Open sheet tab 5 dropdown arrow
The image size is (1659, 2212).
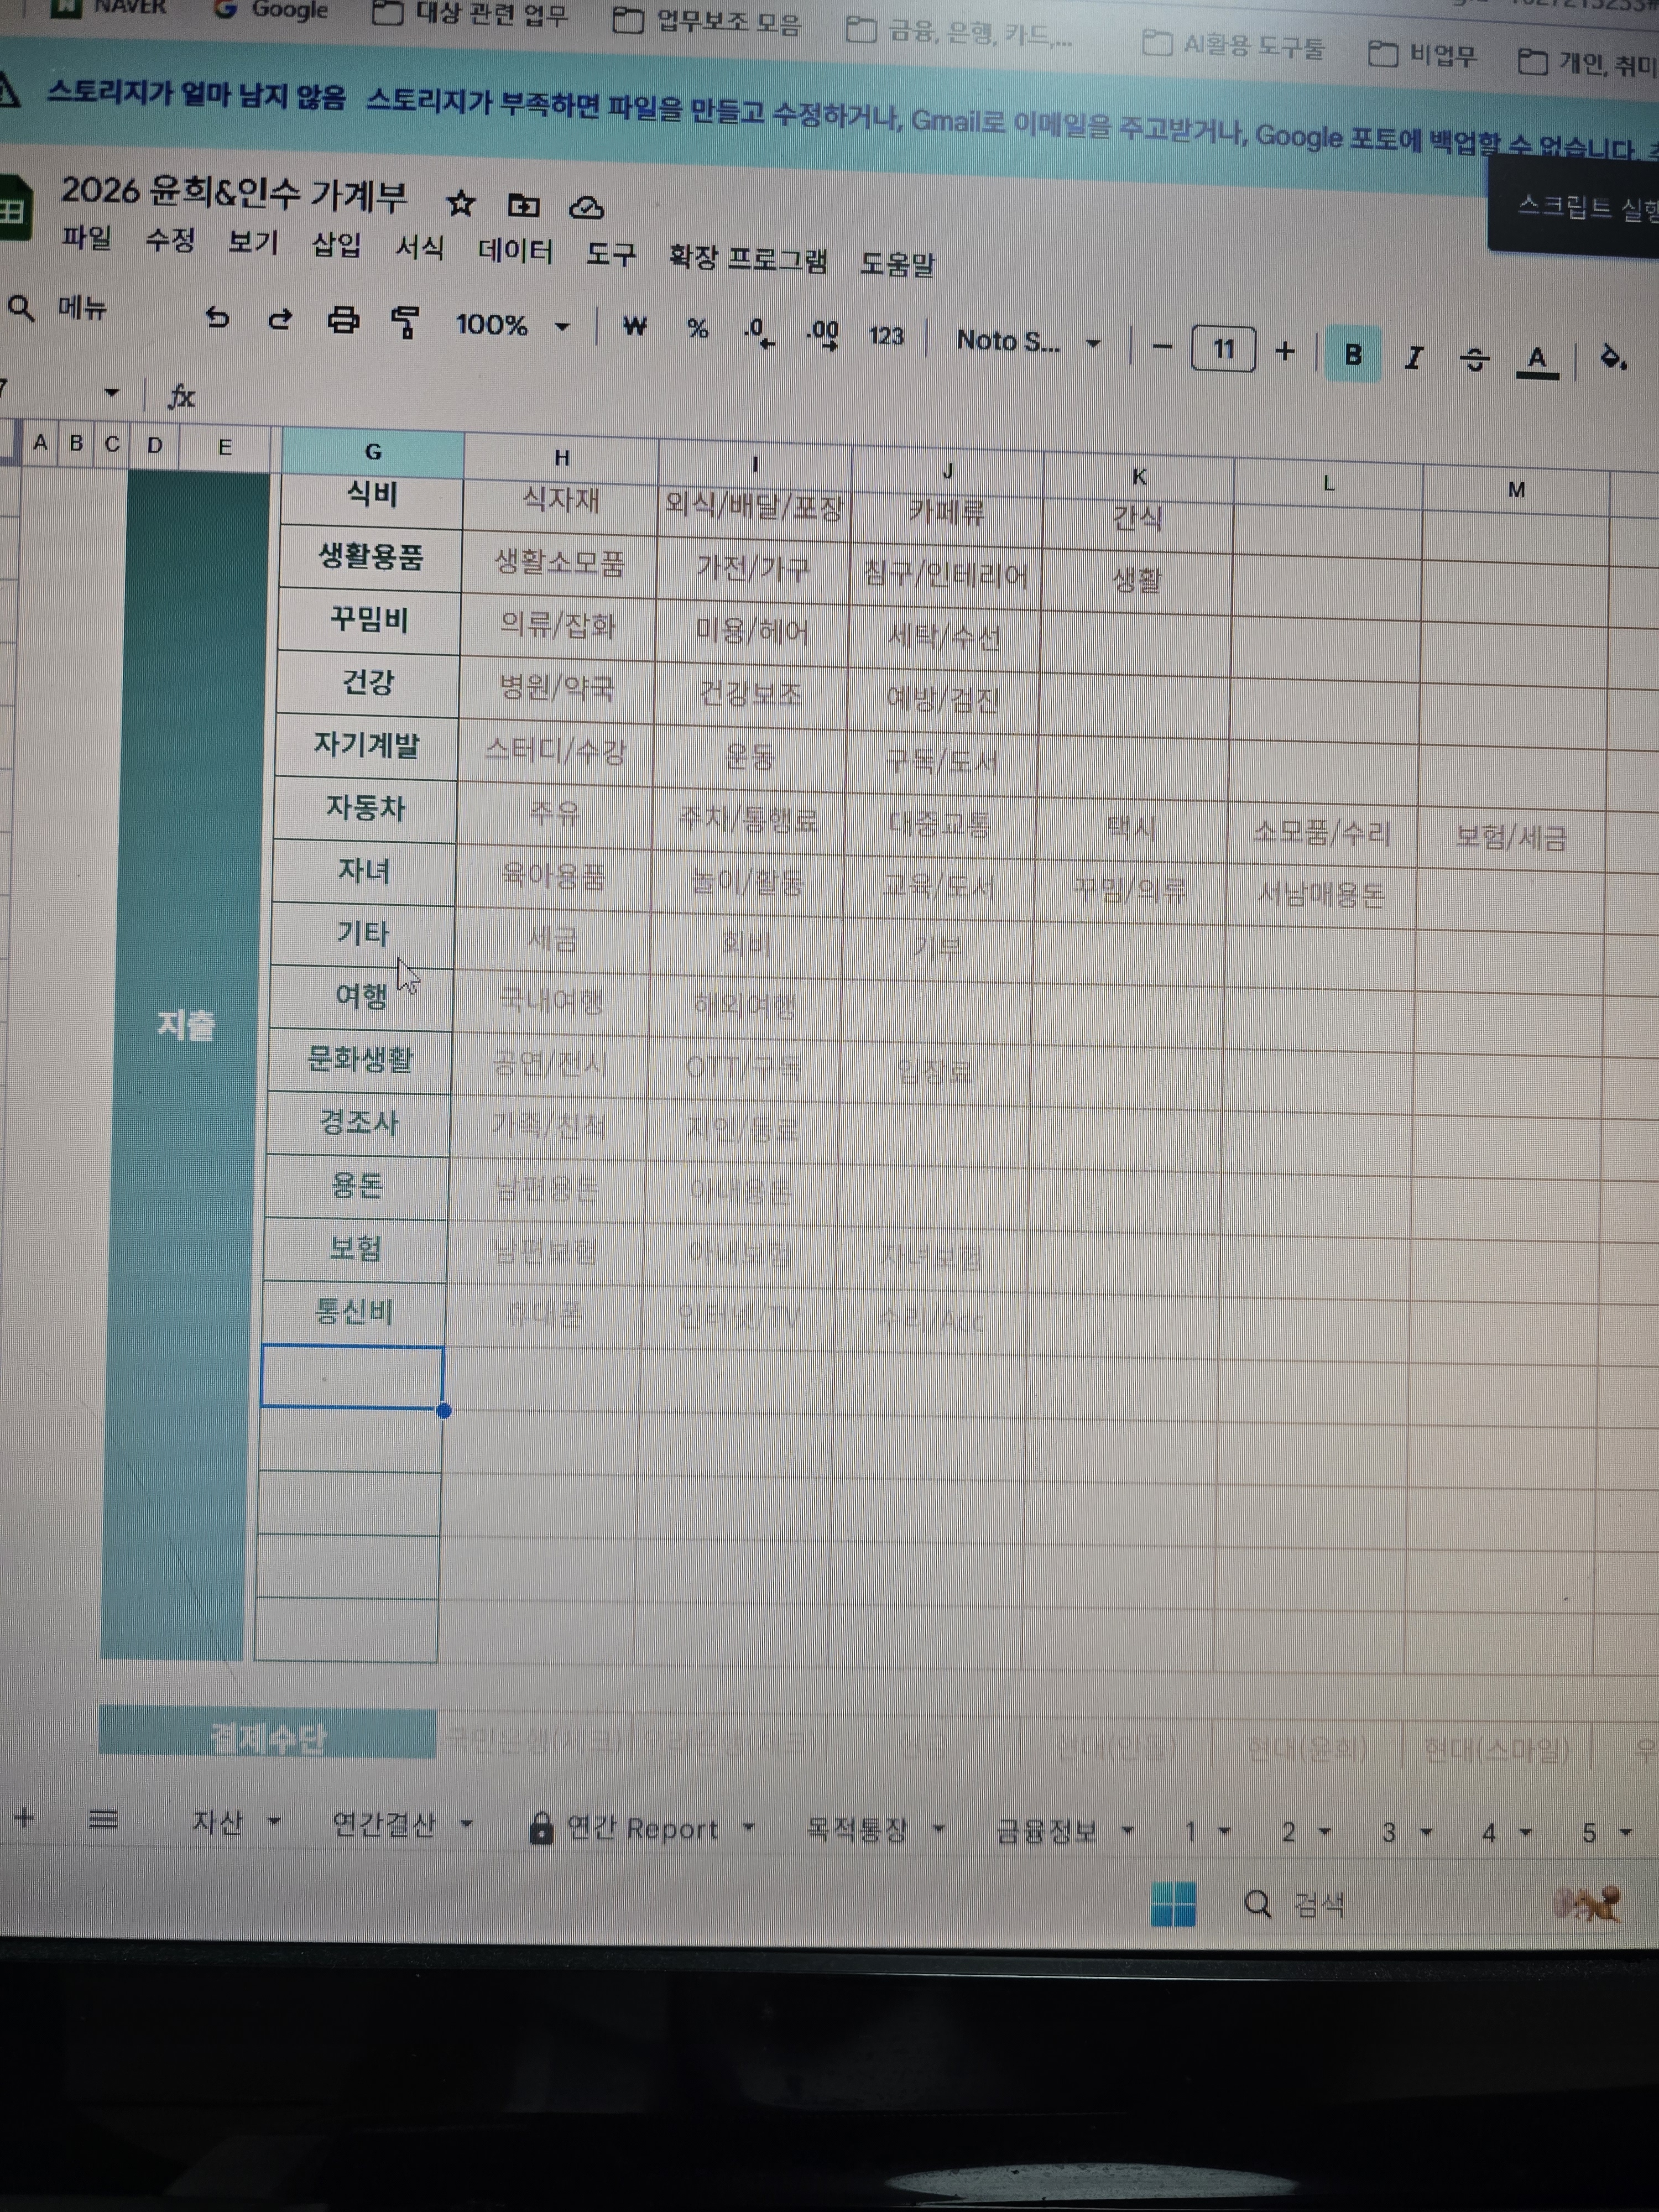[1625, 1832]
